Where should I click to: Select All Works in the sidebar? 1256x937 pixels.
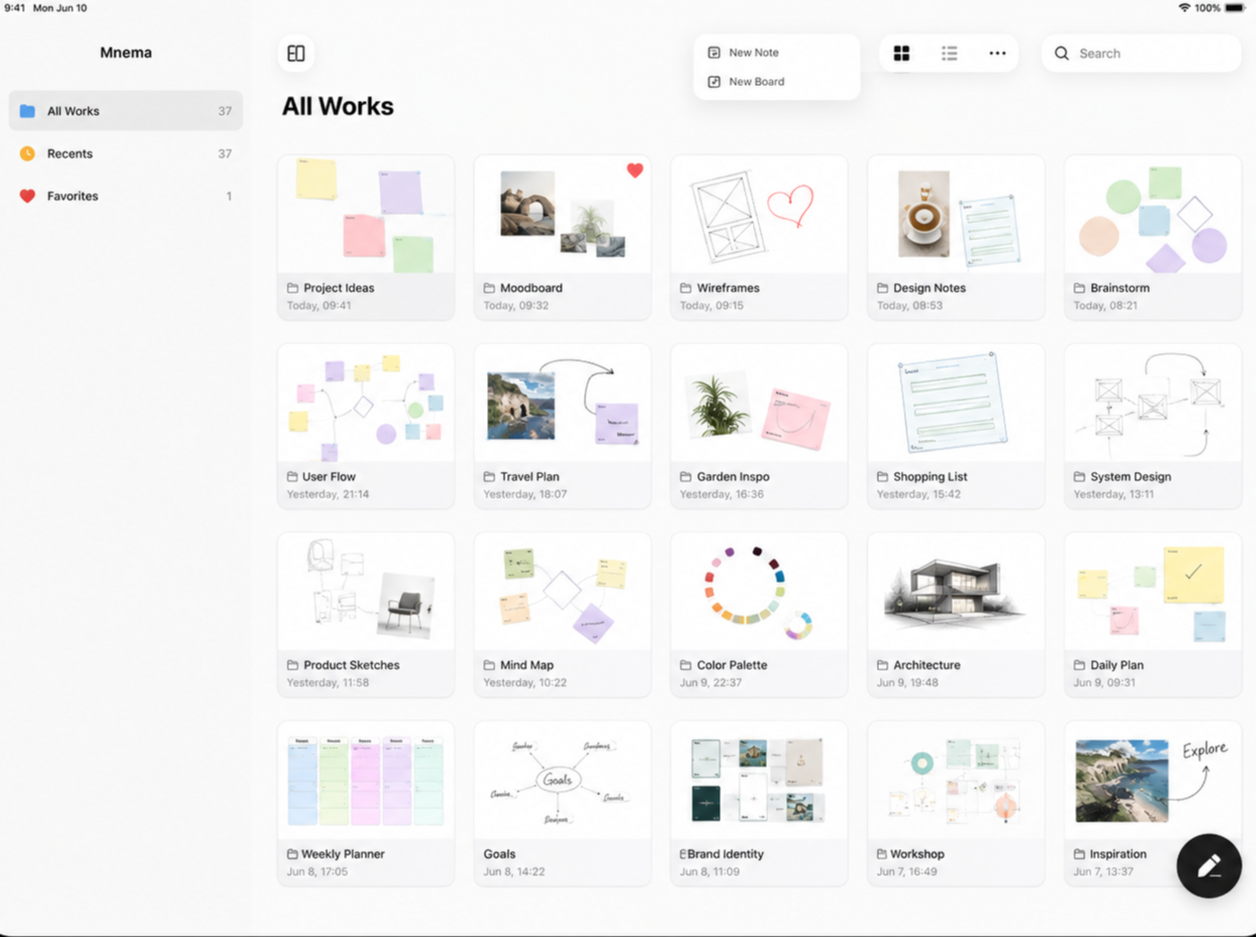point(126,111)
